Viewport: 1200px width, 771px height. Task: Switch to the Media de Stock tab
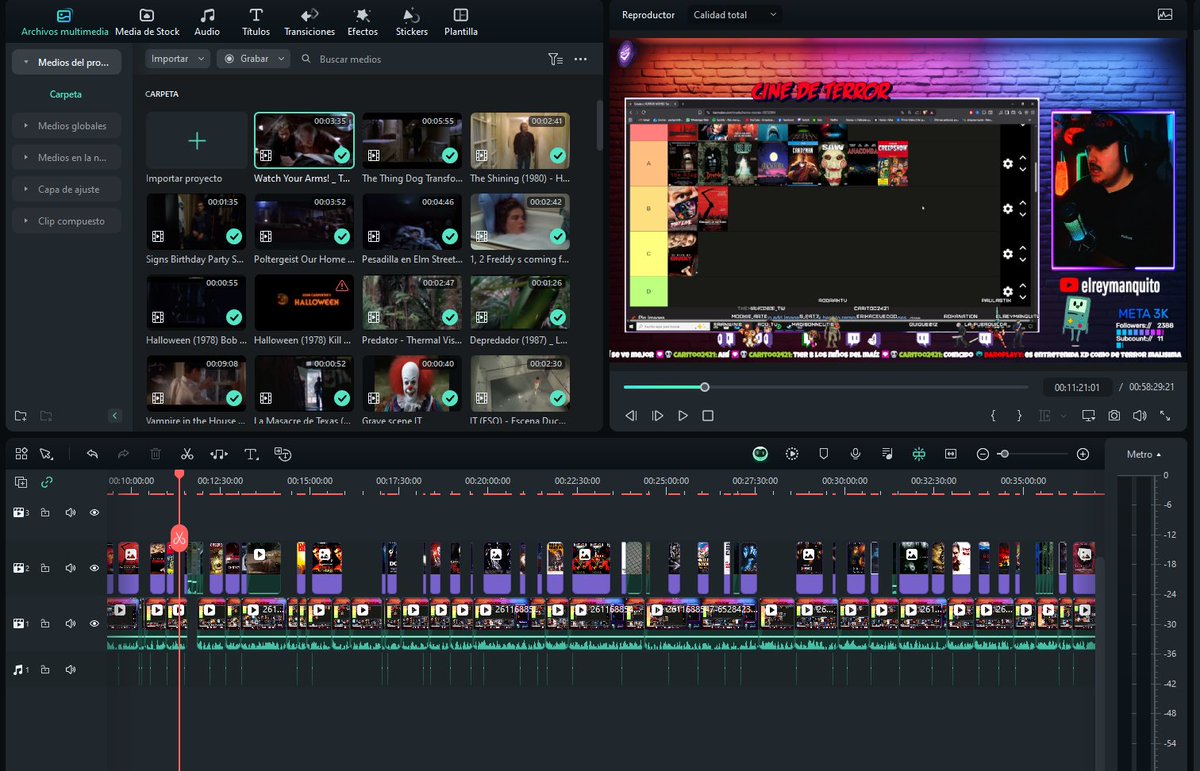pos(147,22)
